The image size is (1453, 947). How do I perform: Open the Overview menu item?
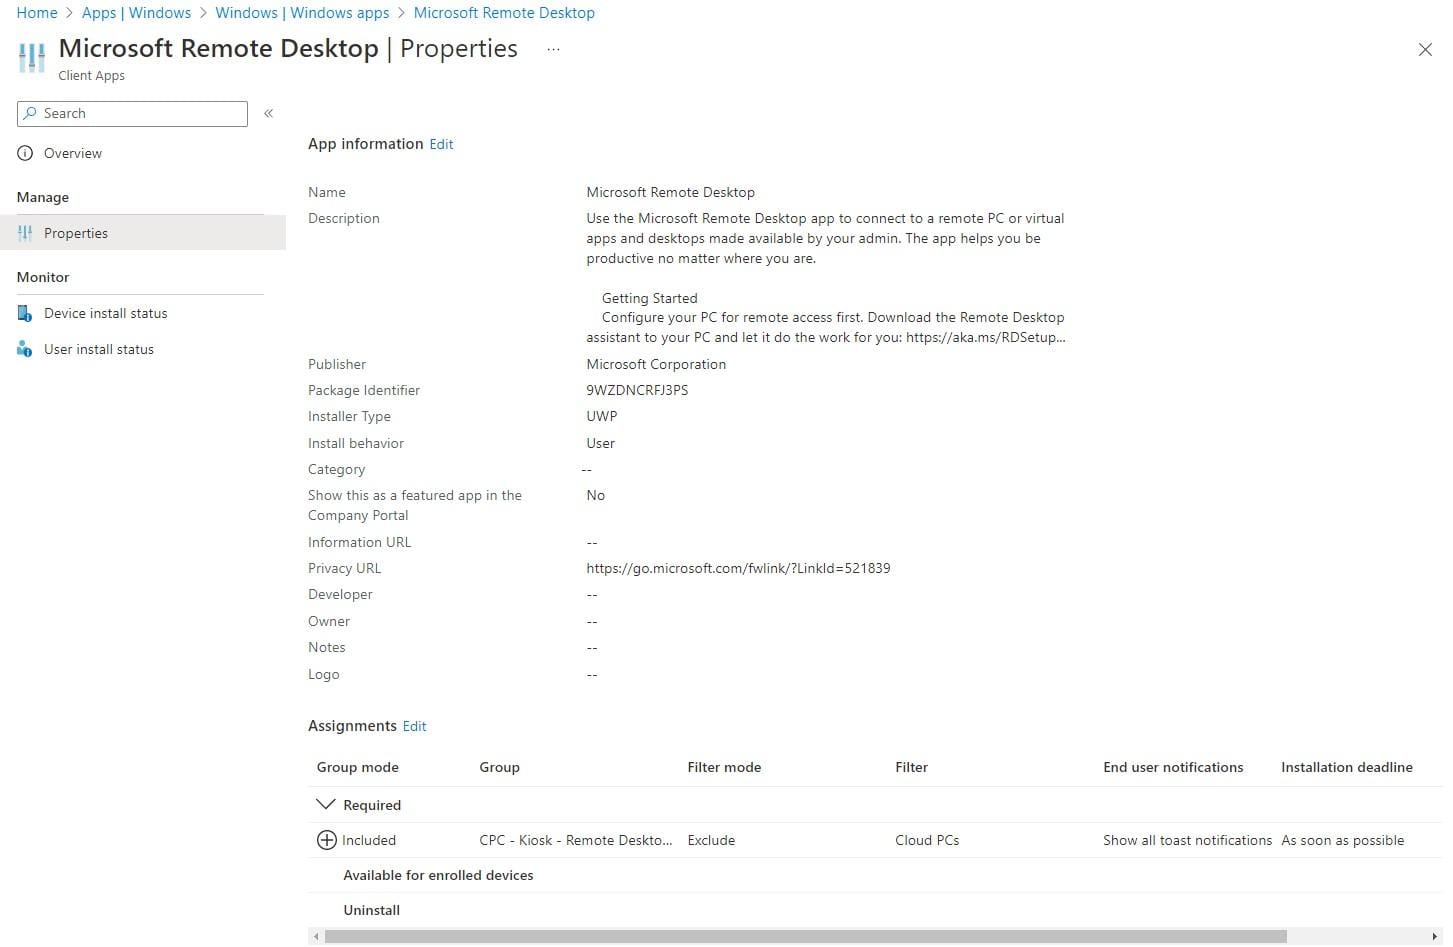tap(73, 153)
